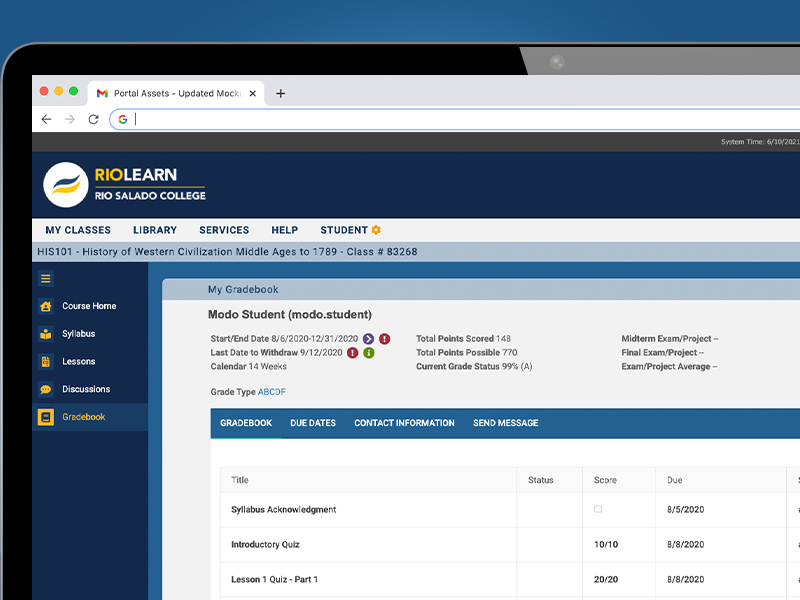
Task: Click green info icon beside withdraw date
Action: point(369,353)
